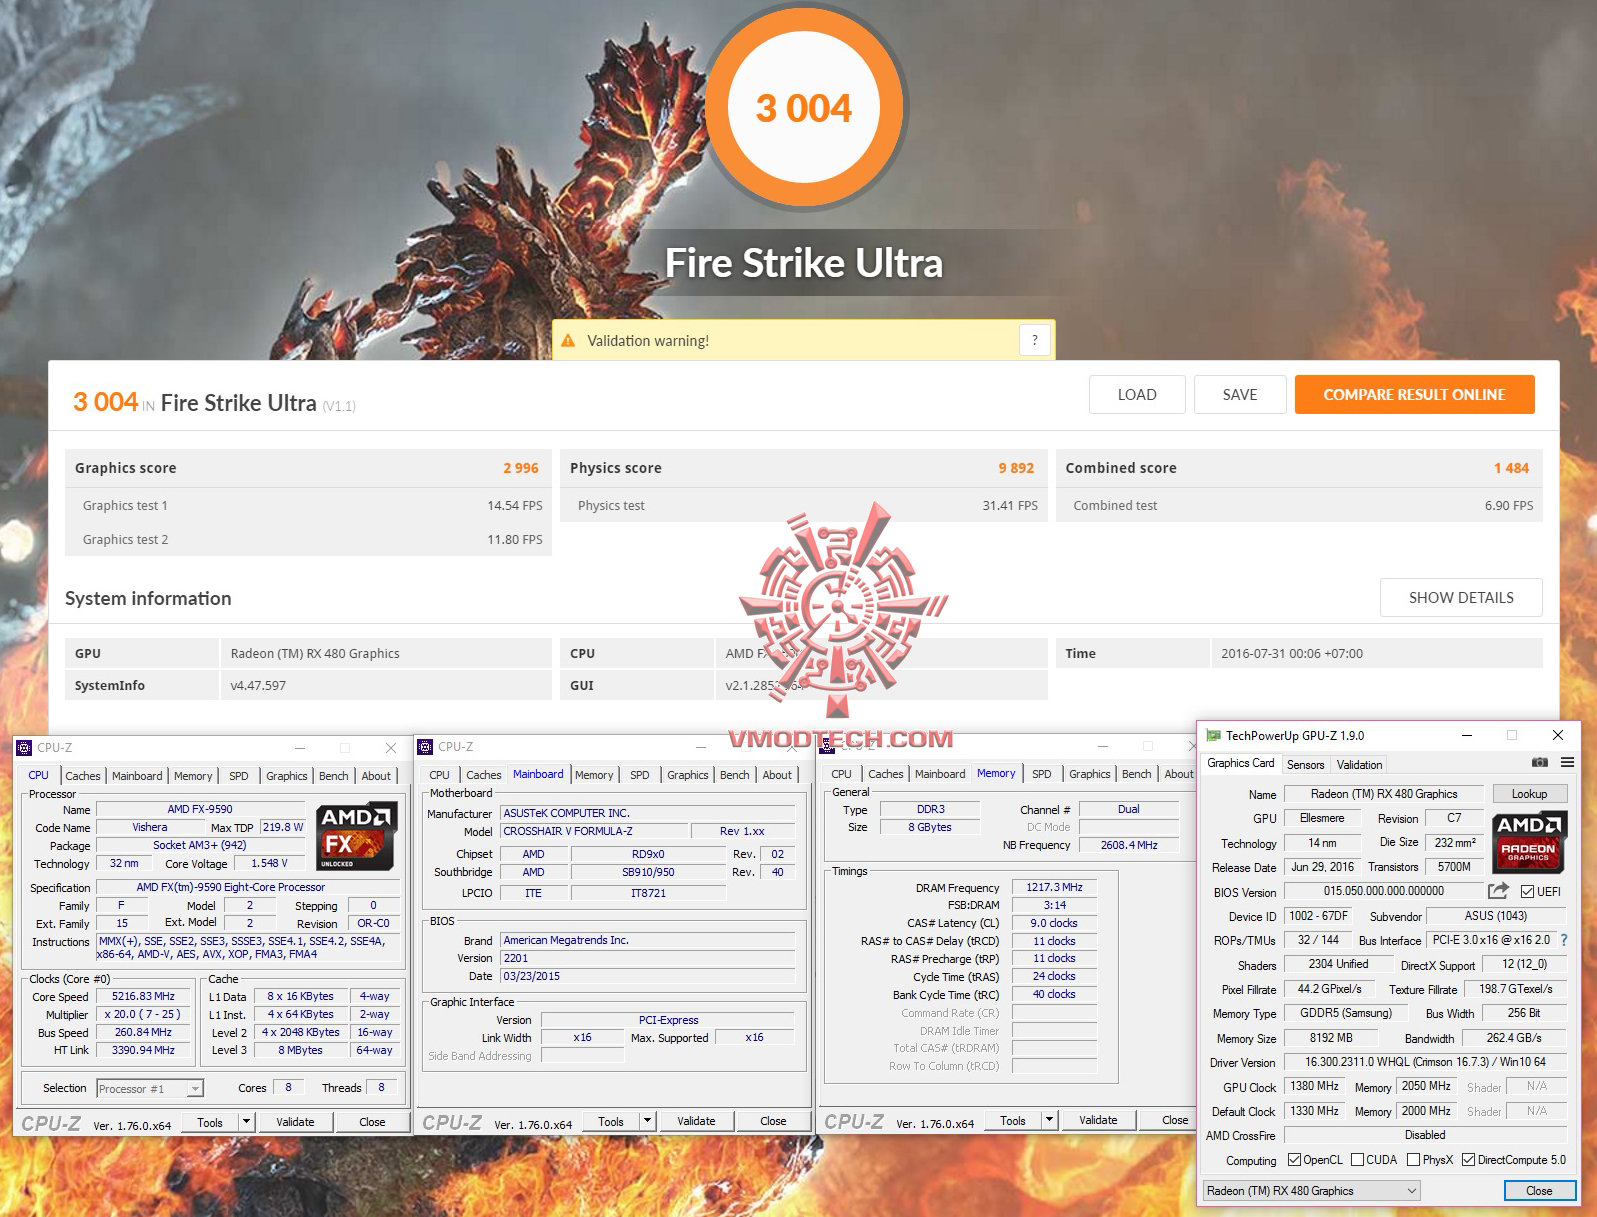Click the GPU Clock 1380 MHz field

(1314, 1086)
